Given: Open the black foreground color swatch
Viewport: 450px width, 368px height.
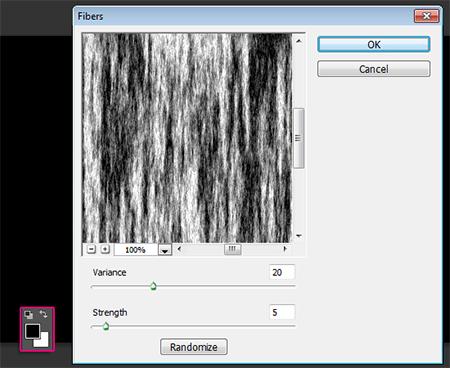Looking at the screenshot, I should click(x=32, y=331).
